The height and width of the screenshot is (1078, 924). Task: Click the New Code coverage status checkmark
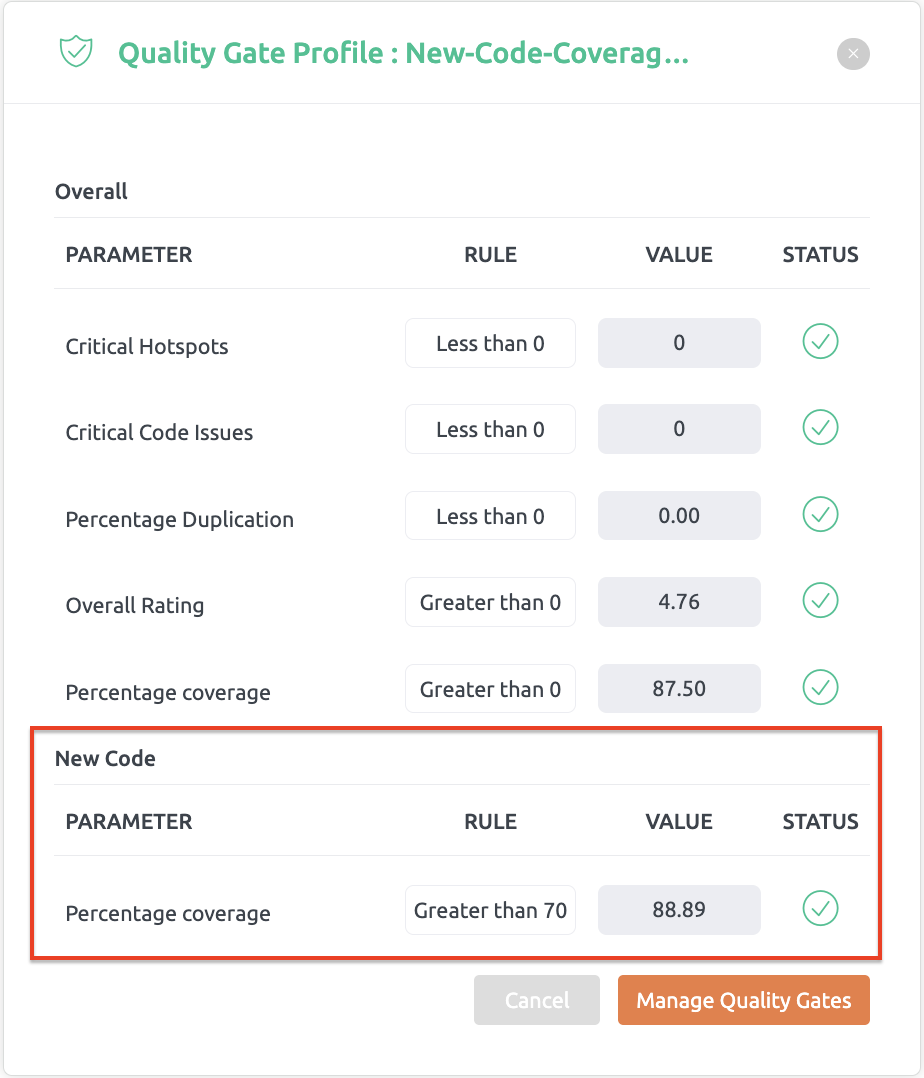tap(820, 908)
